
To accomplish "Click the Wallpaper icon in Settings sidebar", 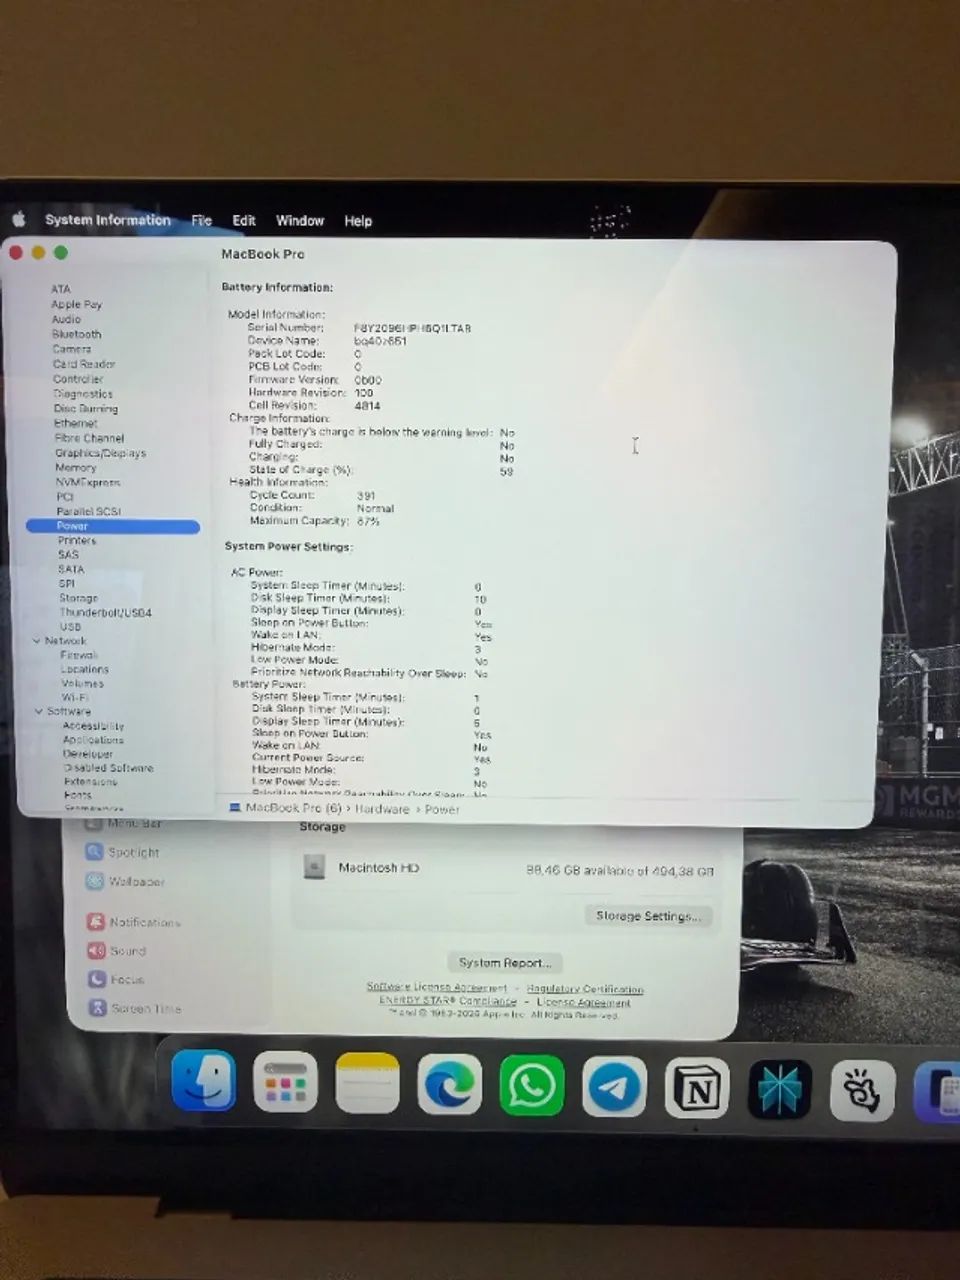I will [x=94, y=881].
